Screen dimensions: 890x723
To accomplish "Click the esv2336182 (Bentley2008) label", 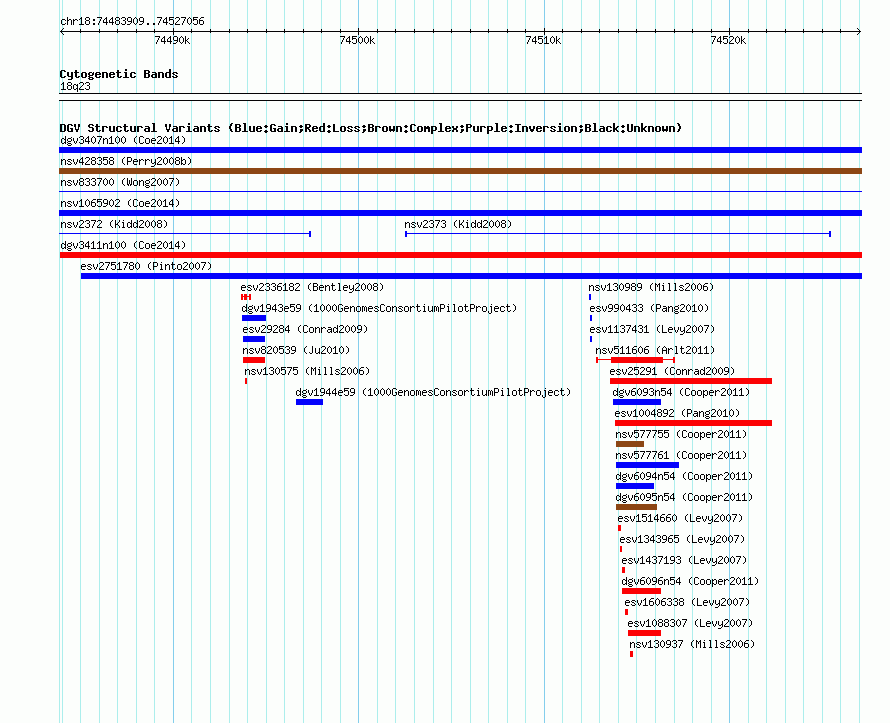I will (312, 287).
